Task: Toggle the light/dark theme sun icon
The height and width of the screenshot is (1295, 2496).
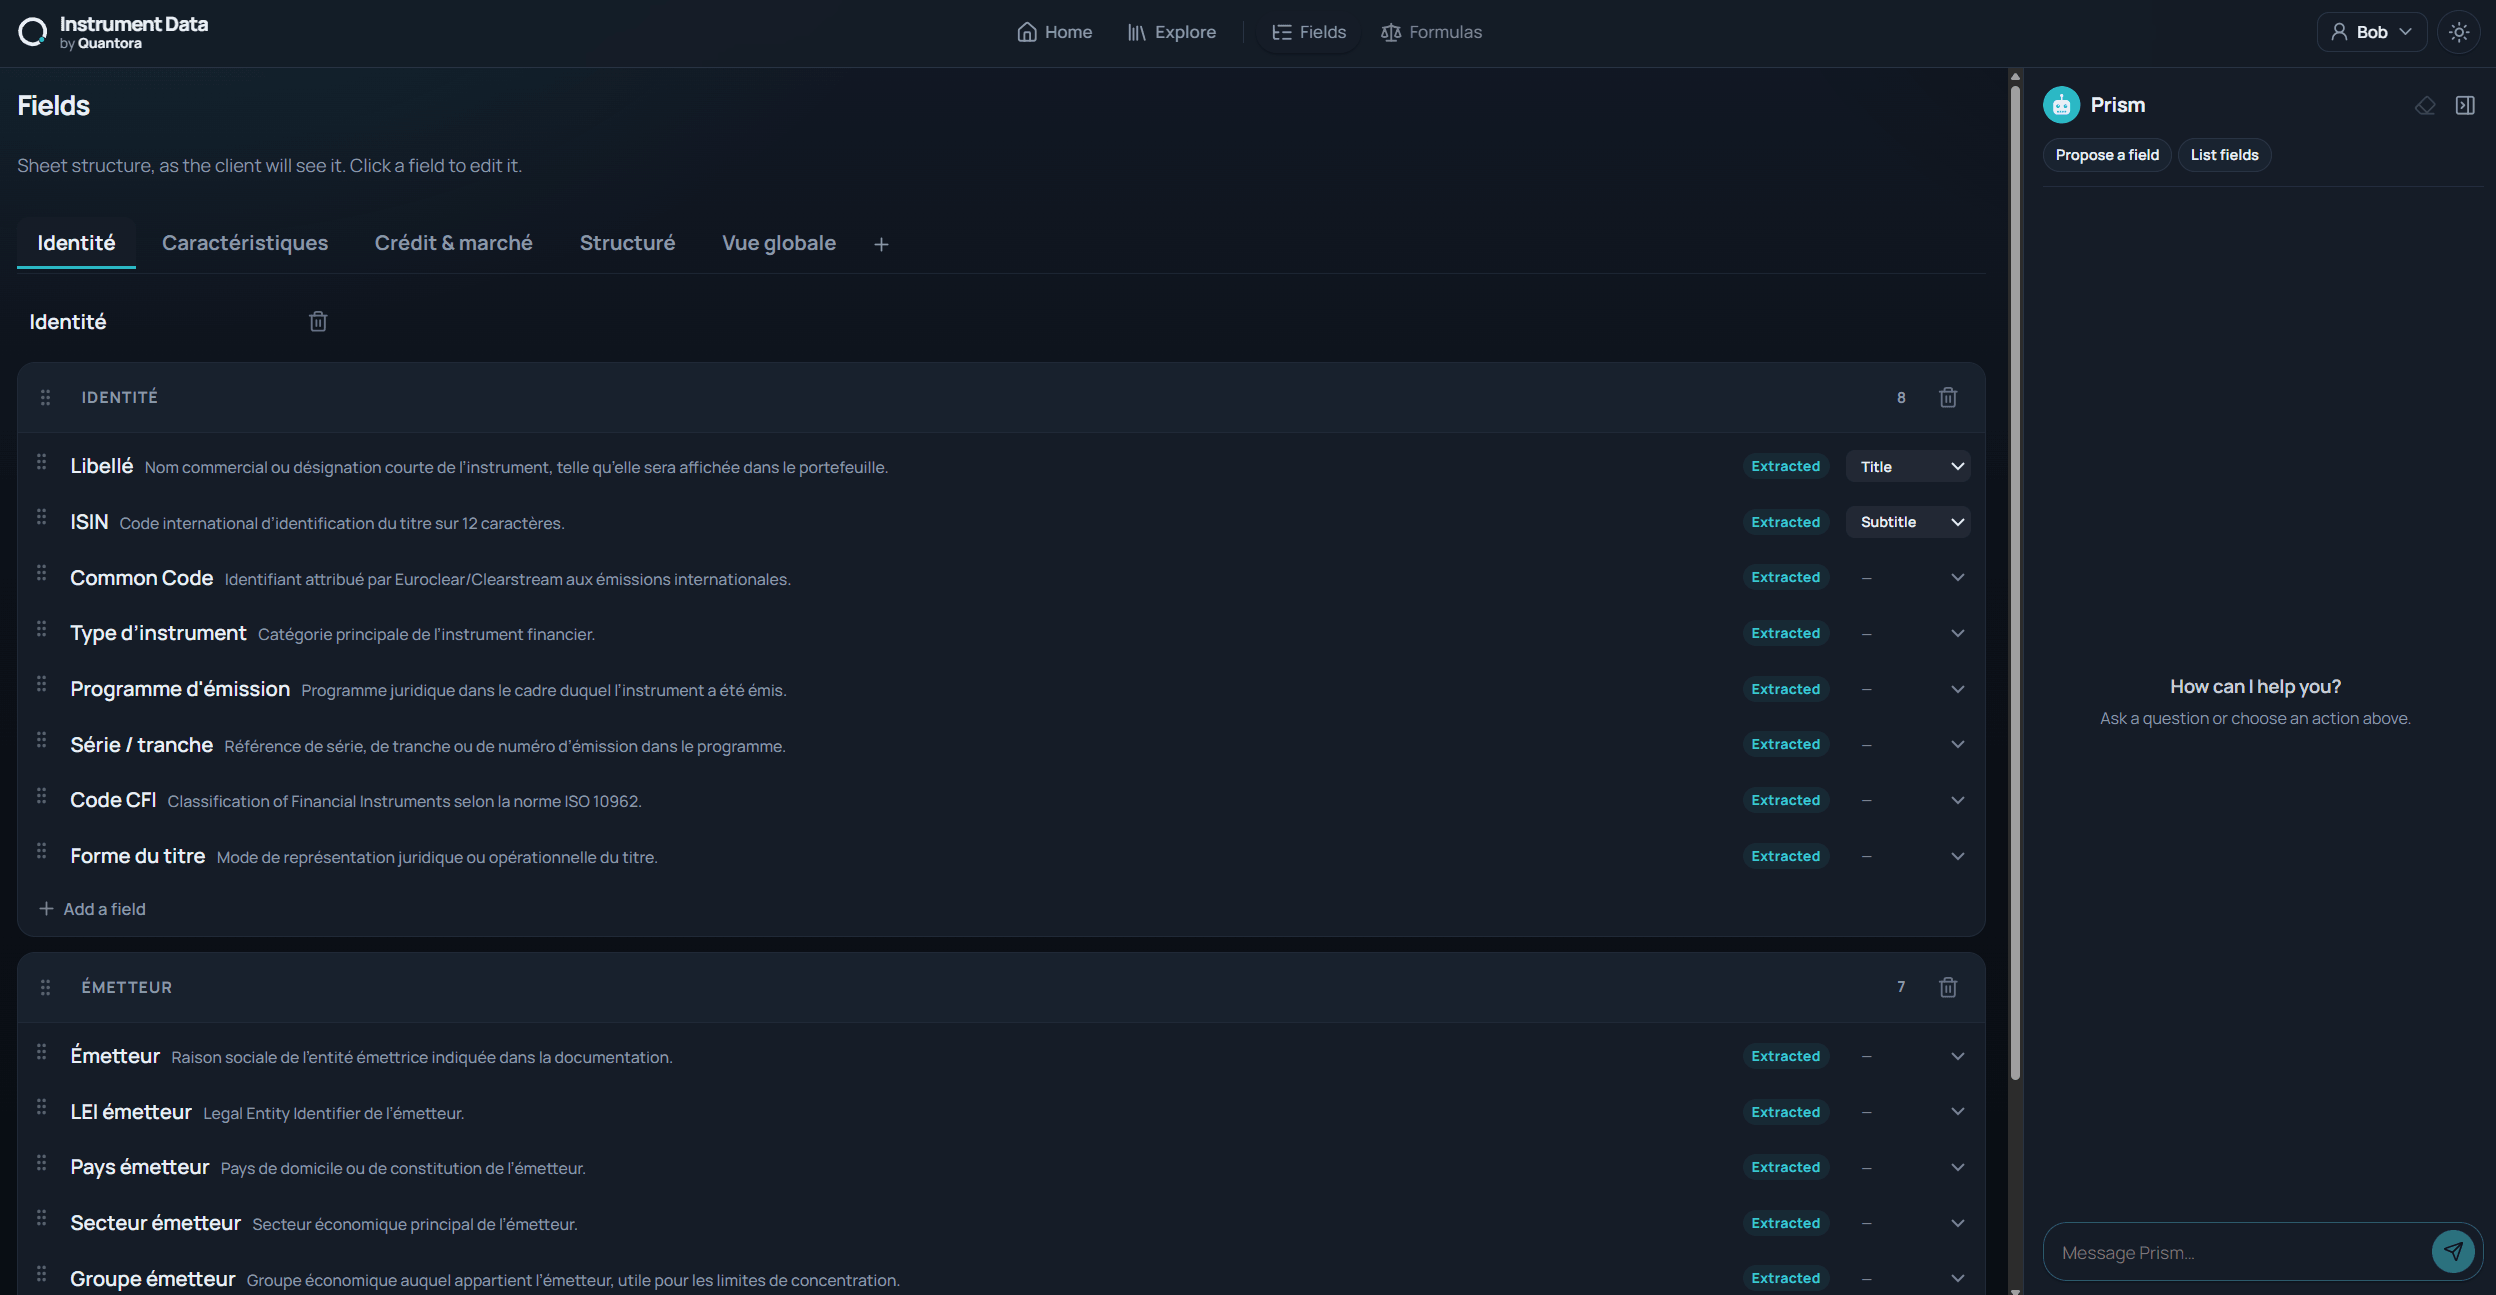Action: coord(2459,32)
